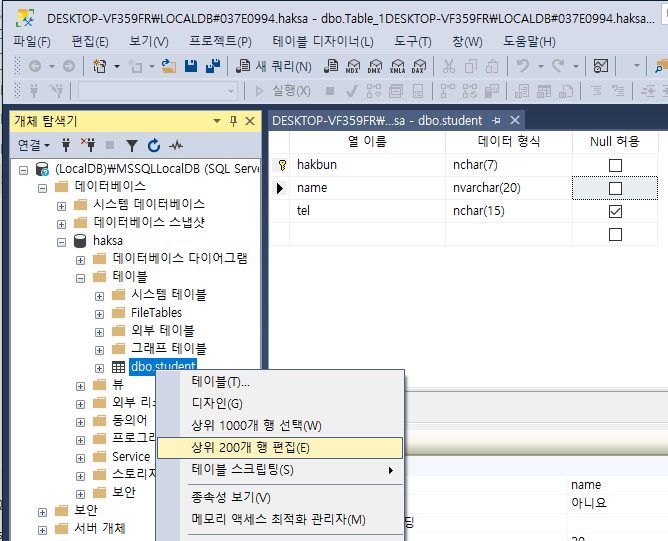Screen dimensions: 668x541
Task: Click the MDX query icon
Action: 353,66
